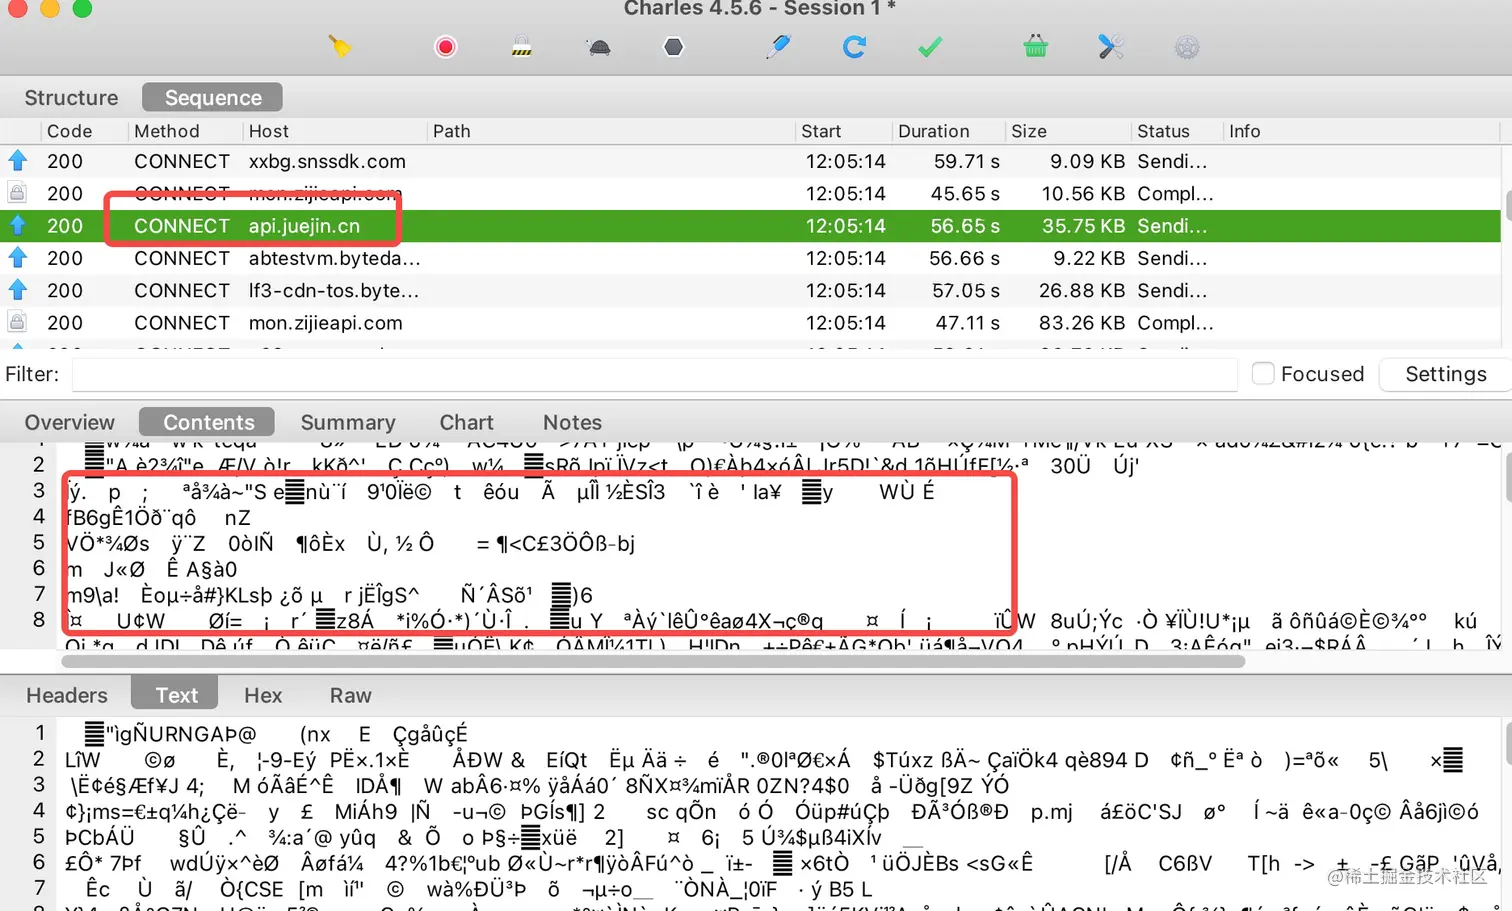The height and width of the screenshot is (911, 1512).
Task: Toggle breakpoints using the hexagon icon
Action: tap(674, 47)
